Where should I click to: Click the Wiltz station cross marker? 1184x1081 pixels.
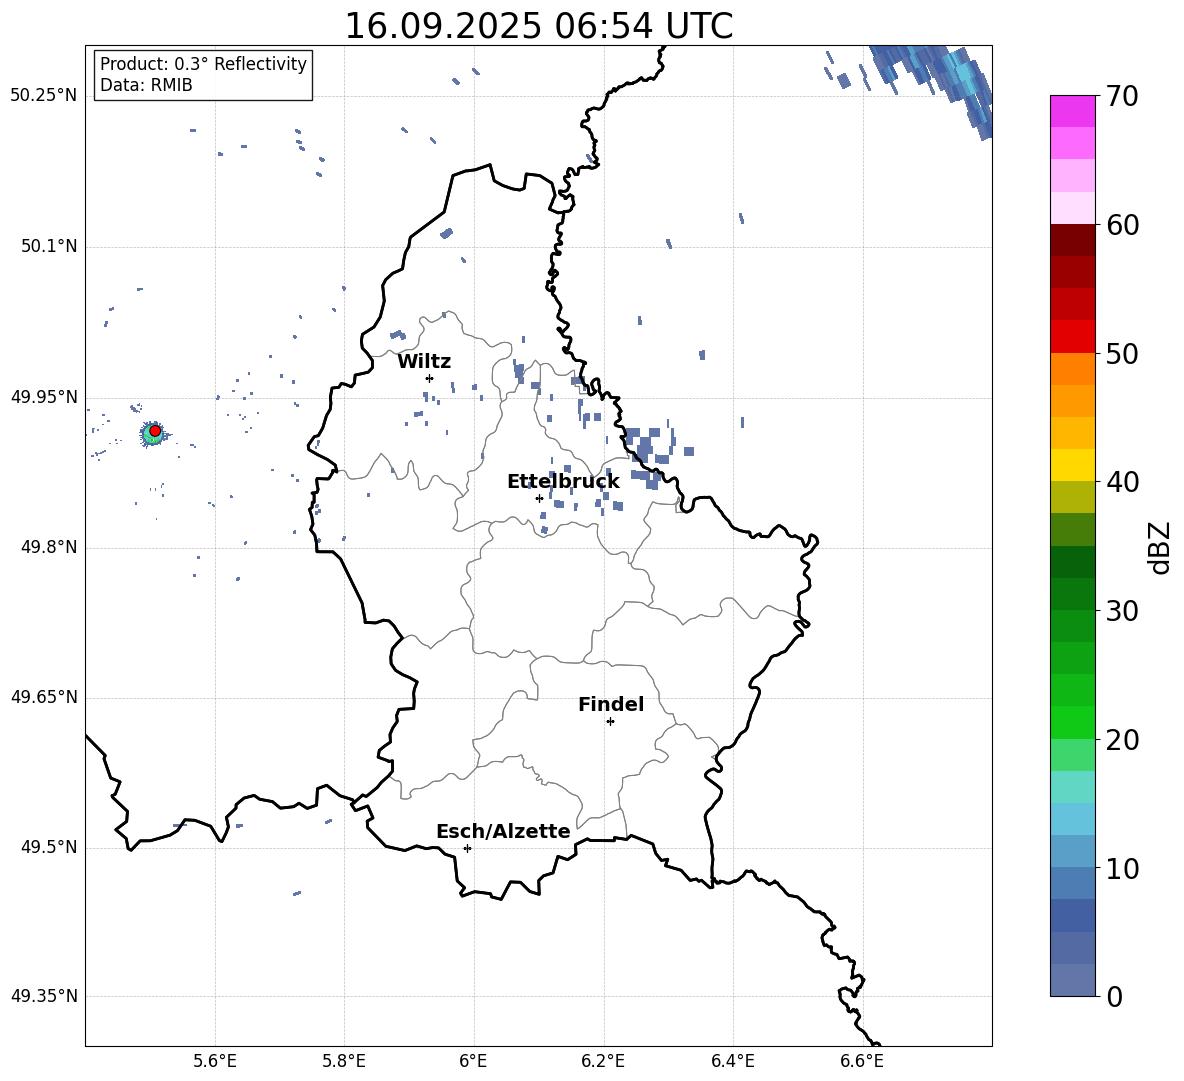click(x=430, y=378)
